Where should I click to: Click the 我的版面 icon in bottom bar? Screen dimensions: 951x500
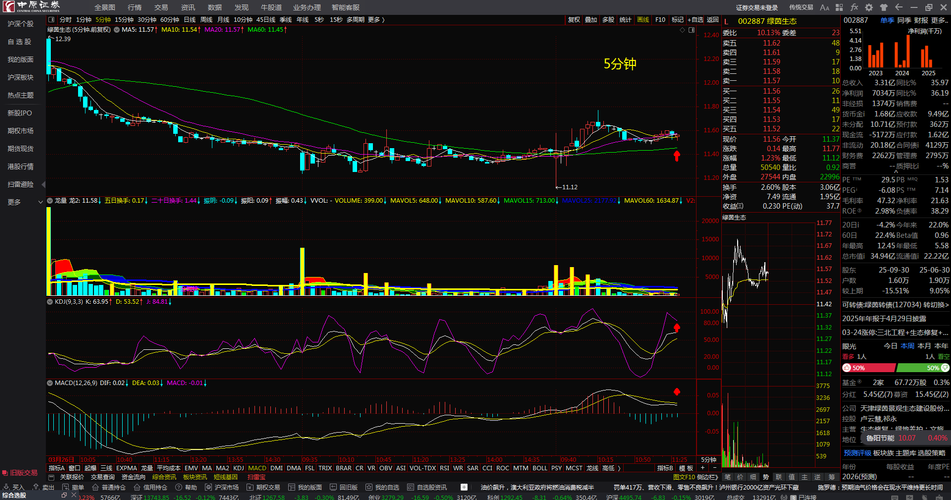coord(291,487)
